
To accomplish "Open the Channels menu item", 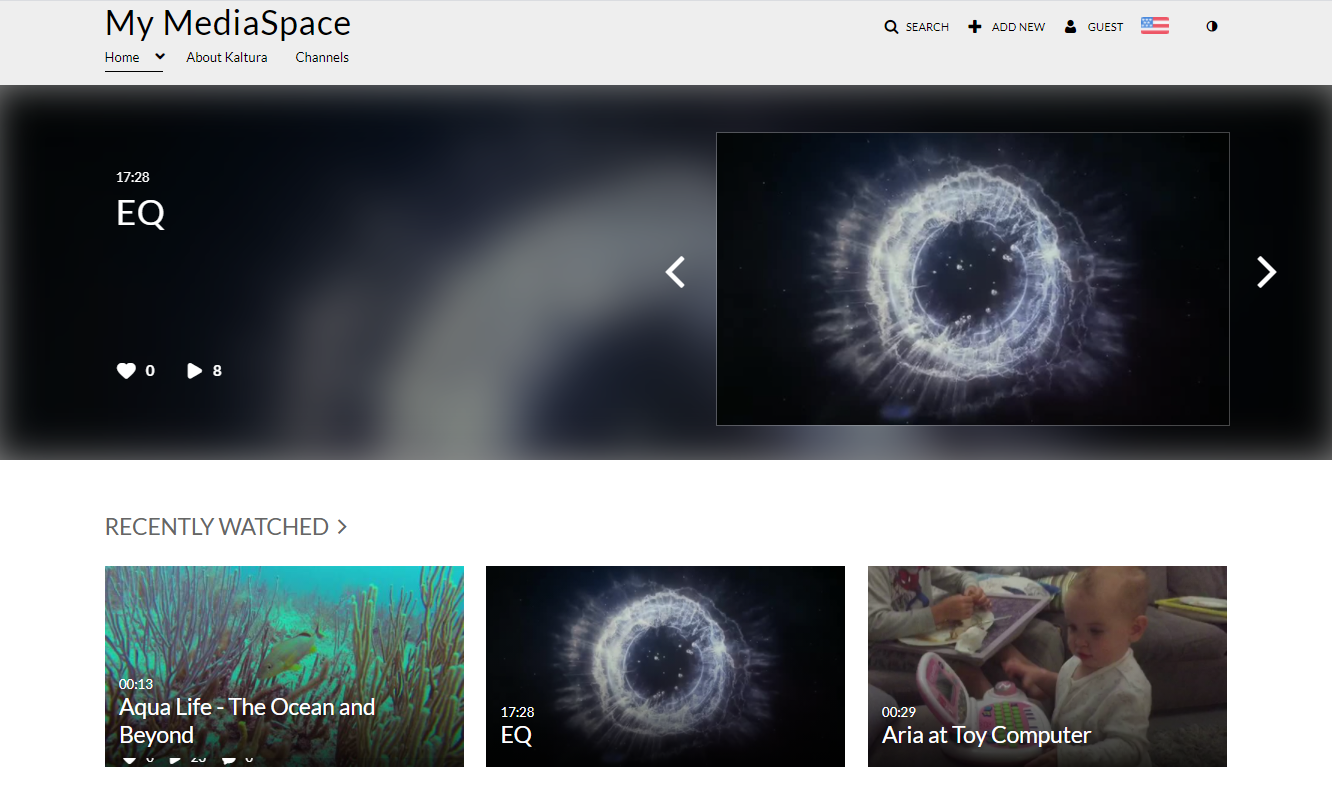I will point(322,57).
